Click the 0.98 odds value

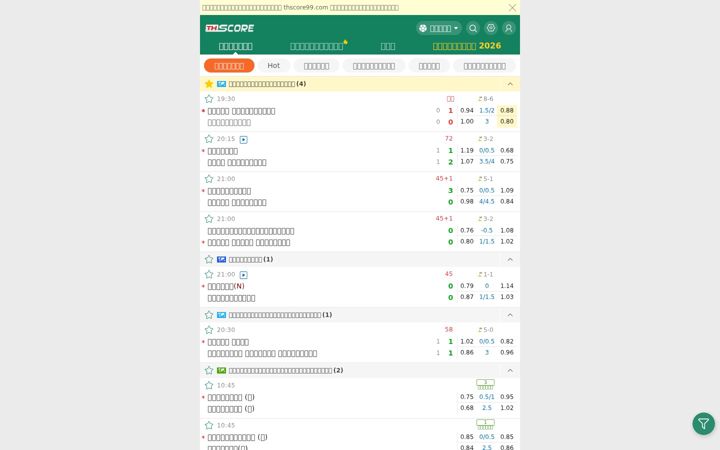(x=467, y=201)
